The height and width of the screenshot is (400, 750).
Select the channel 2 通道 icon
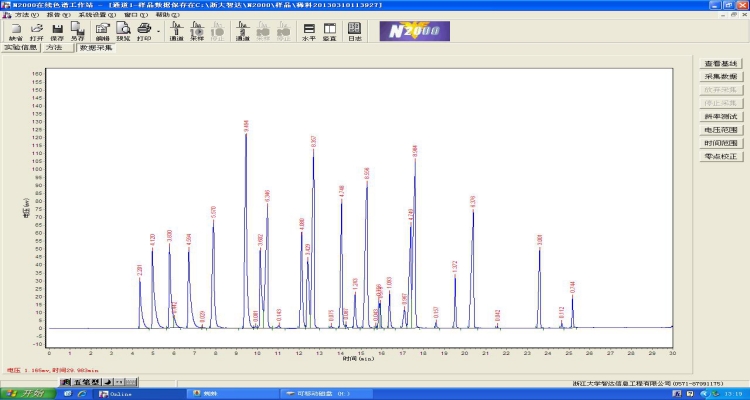(243, 31)
